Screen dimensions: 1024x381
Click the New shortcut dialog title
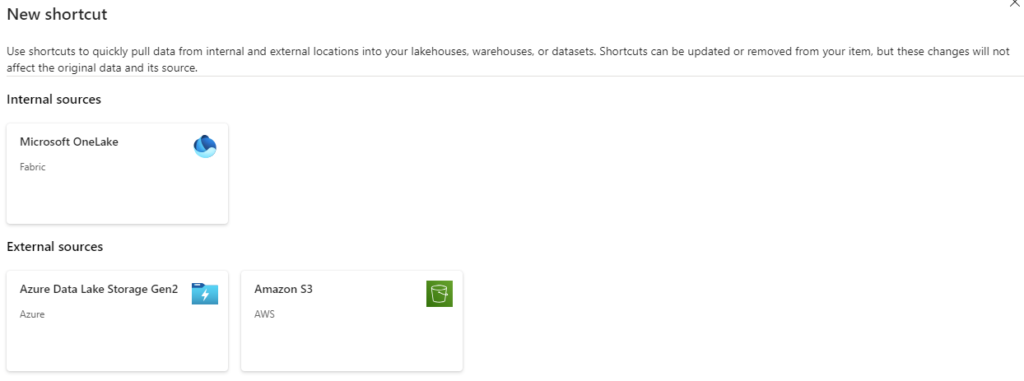(57, 14)
